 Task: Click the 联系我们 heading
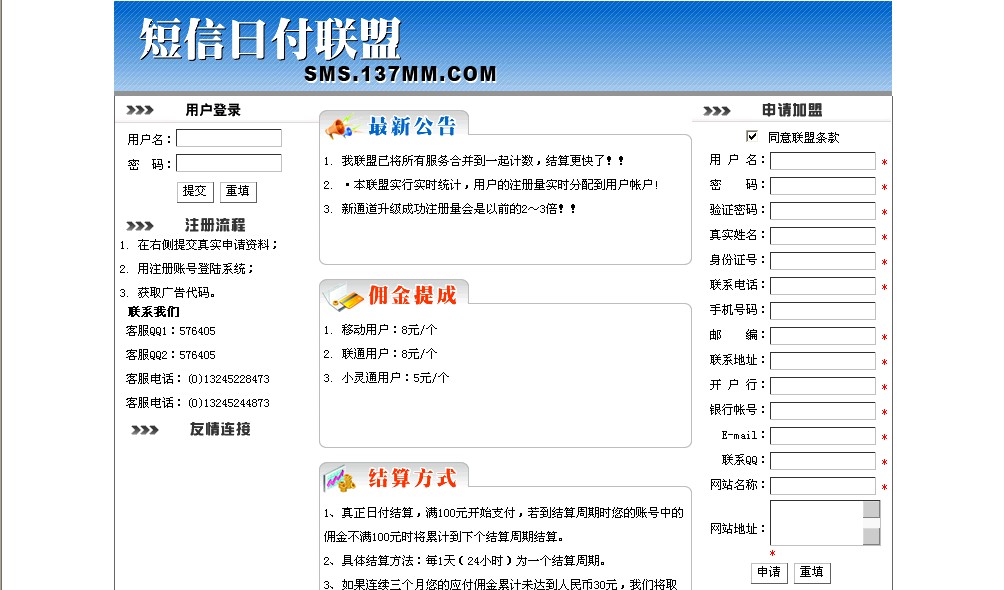tap(154, 312)
